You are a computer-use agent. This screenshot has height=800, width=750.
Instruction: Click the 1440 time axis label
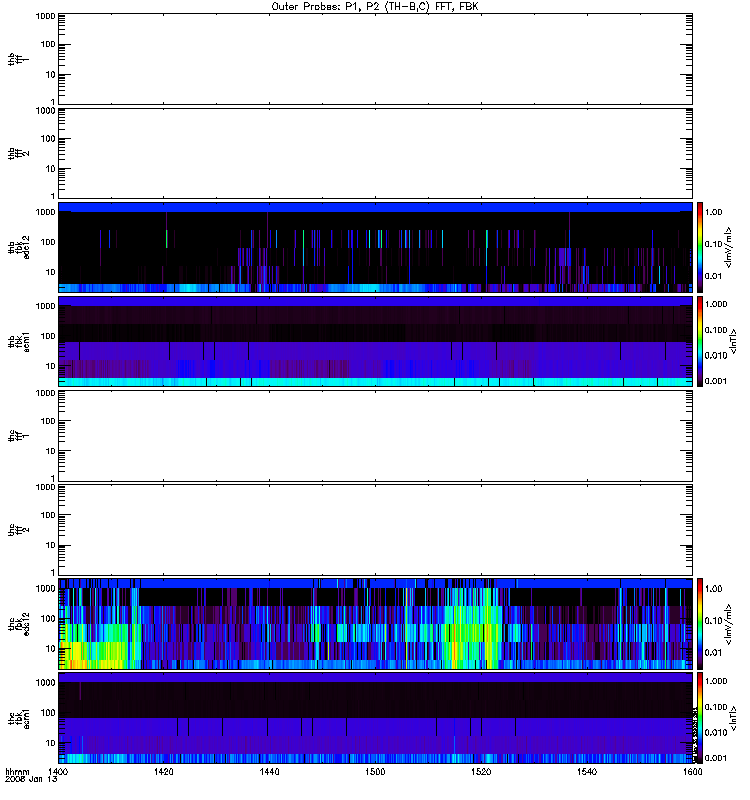[269, 771]
